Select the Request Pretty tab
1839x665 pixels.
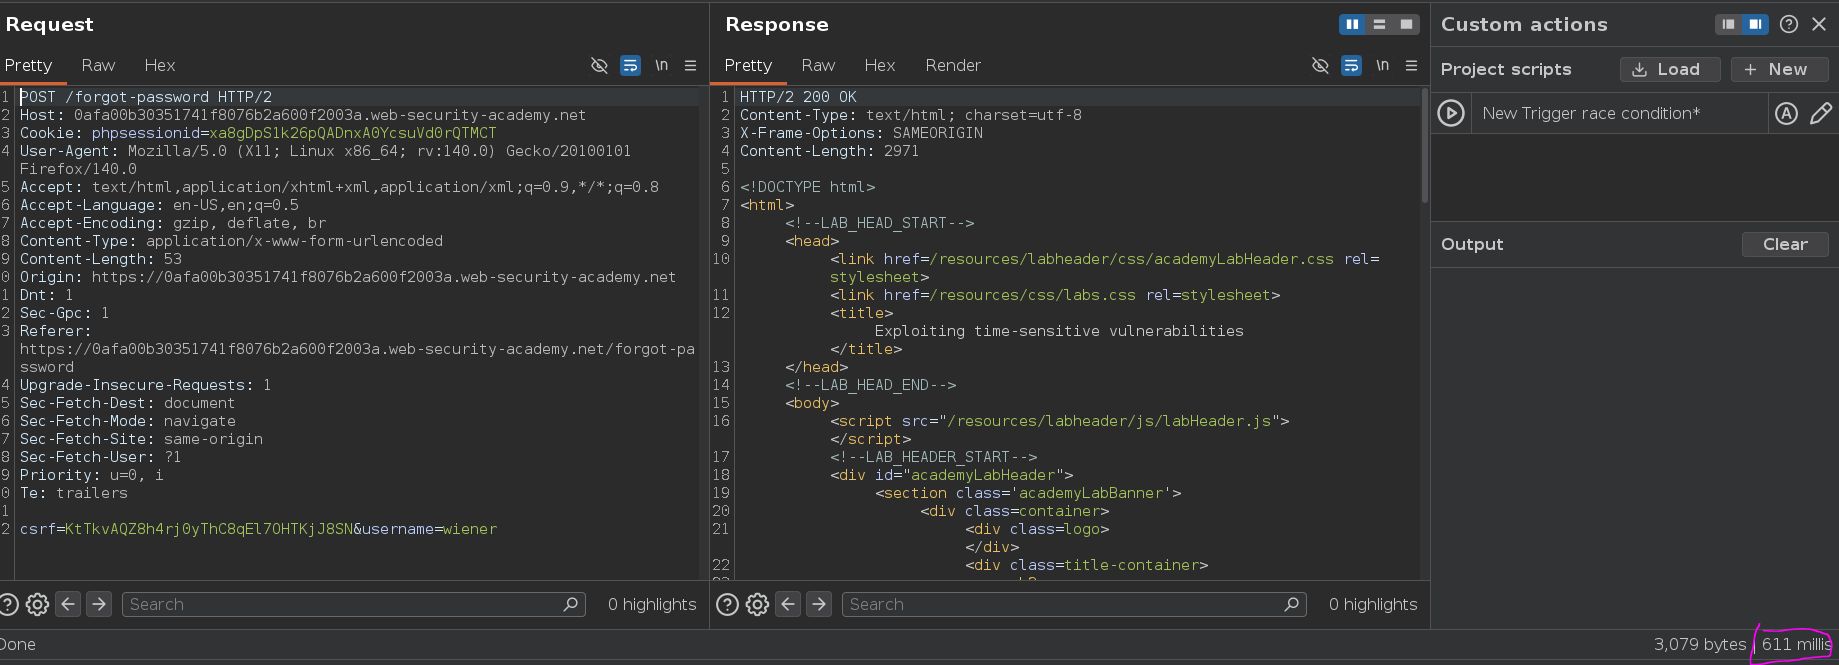(28, 65)
